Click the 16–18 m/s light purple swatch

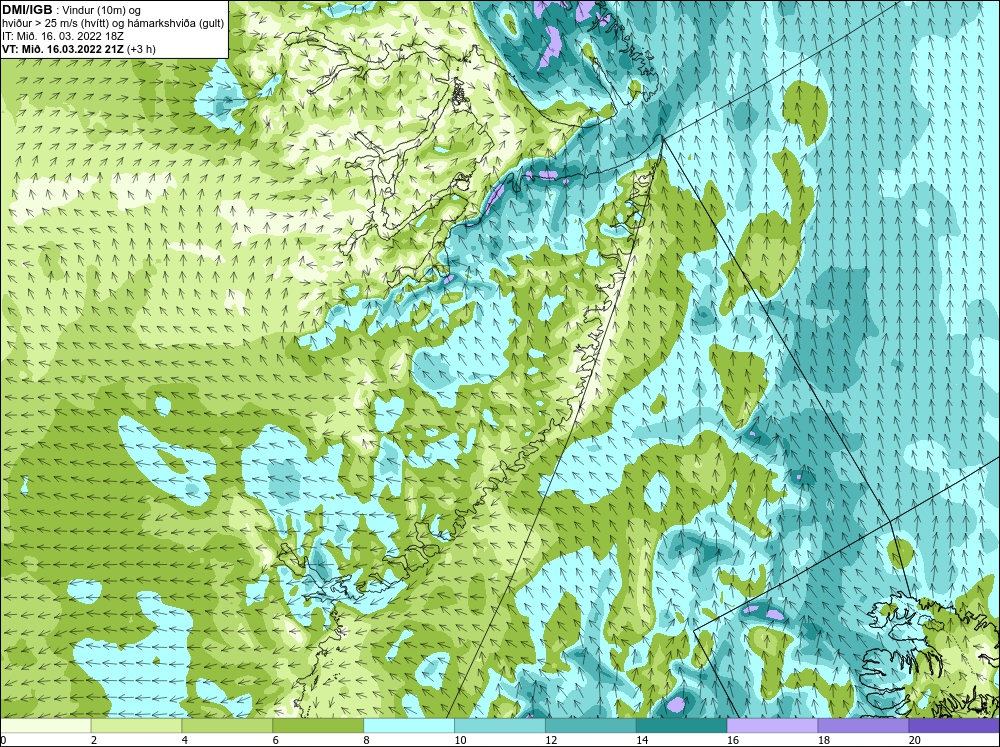click(772, 726)
